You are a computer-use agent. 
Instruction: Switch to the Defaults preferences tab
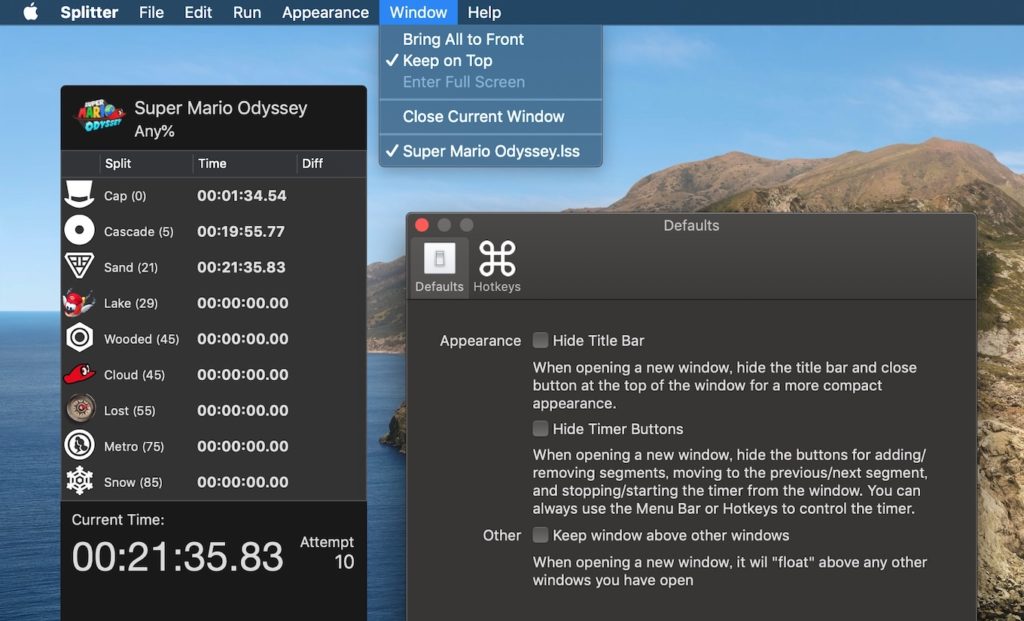439,267
